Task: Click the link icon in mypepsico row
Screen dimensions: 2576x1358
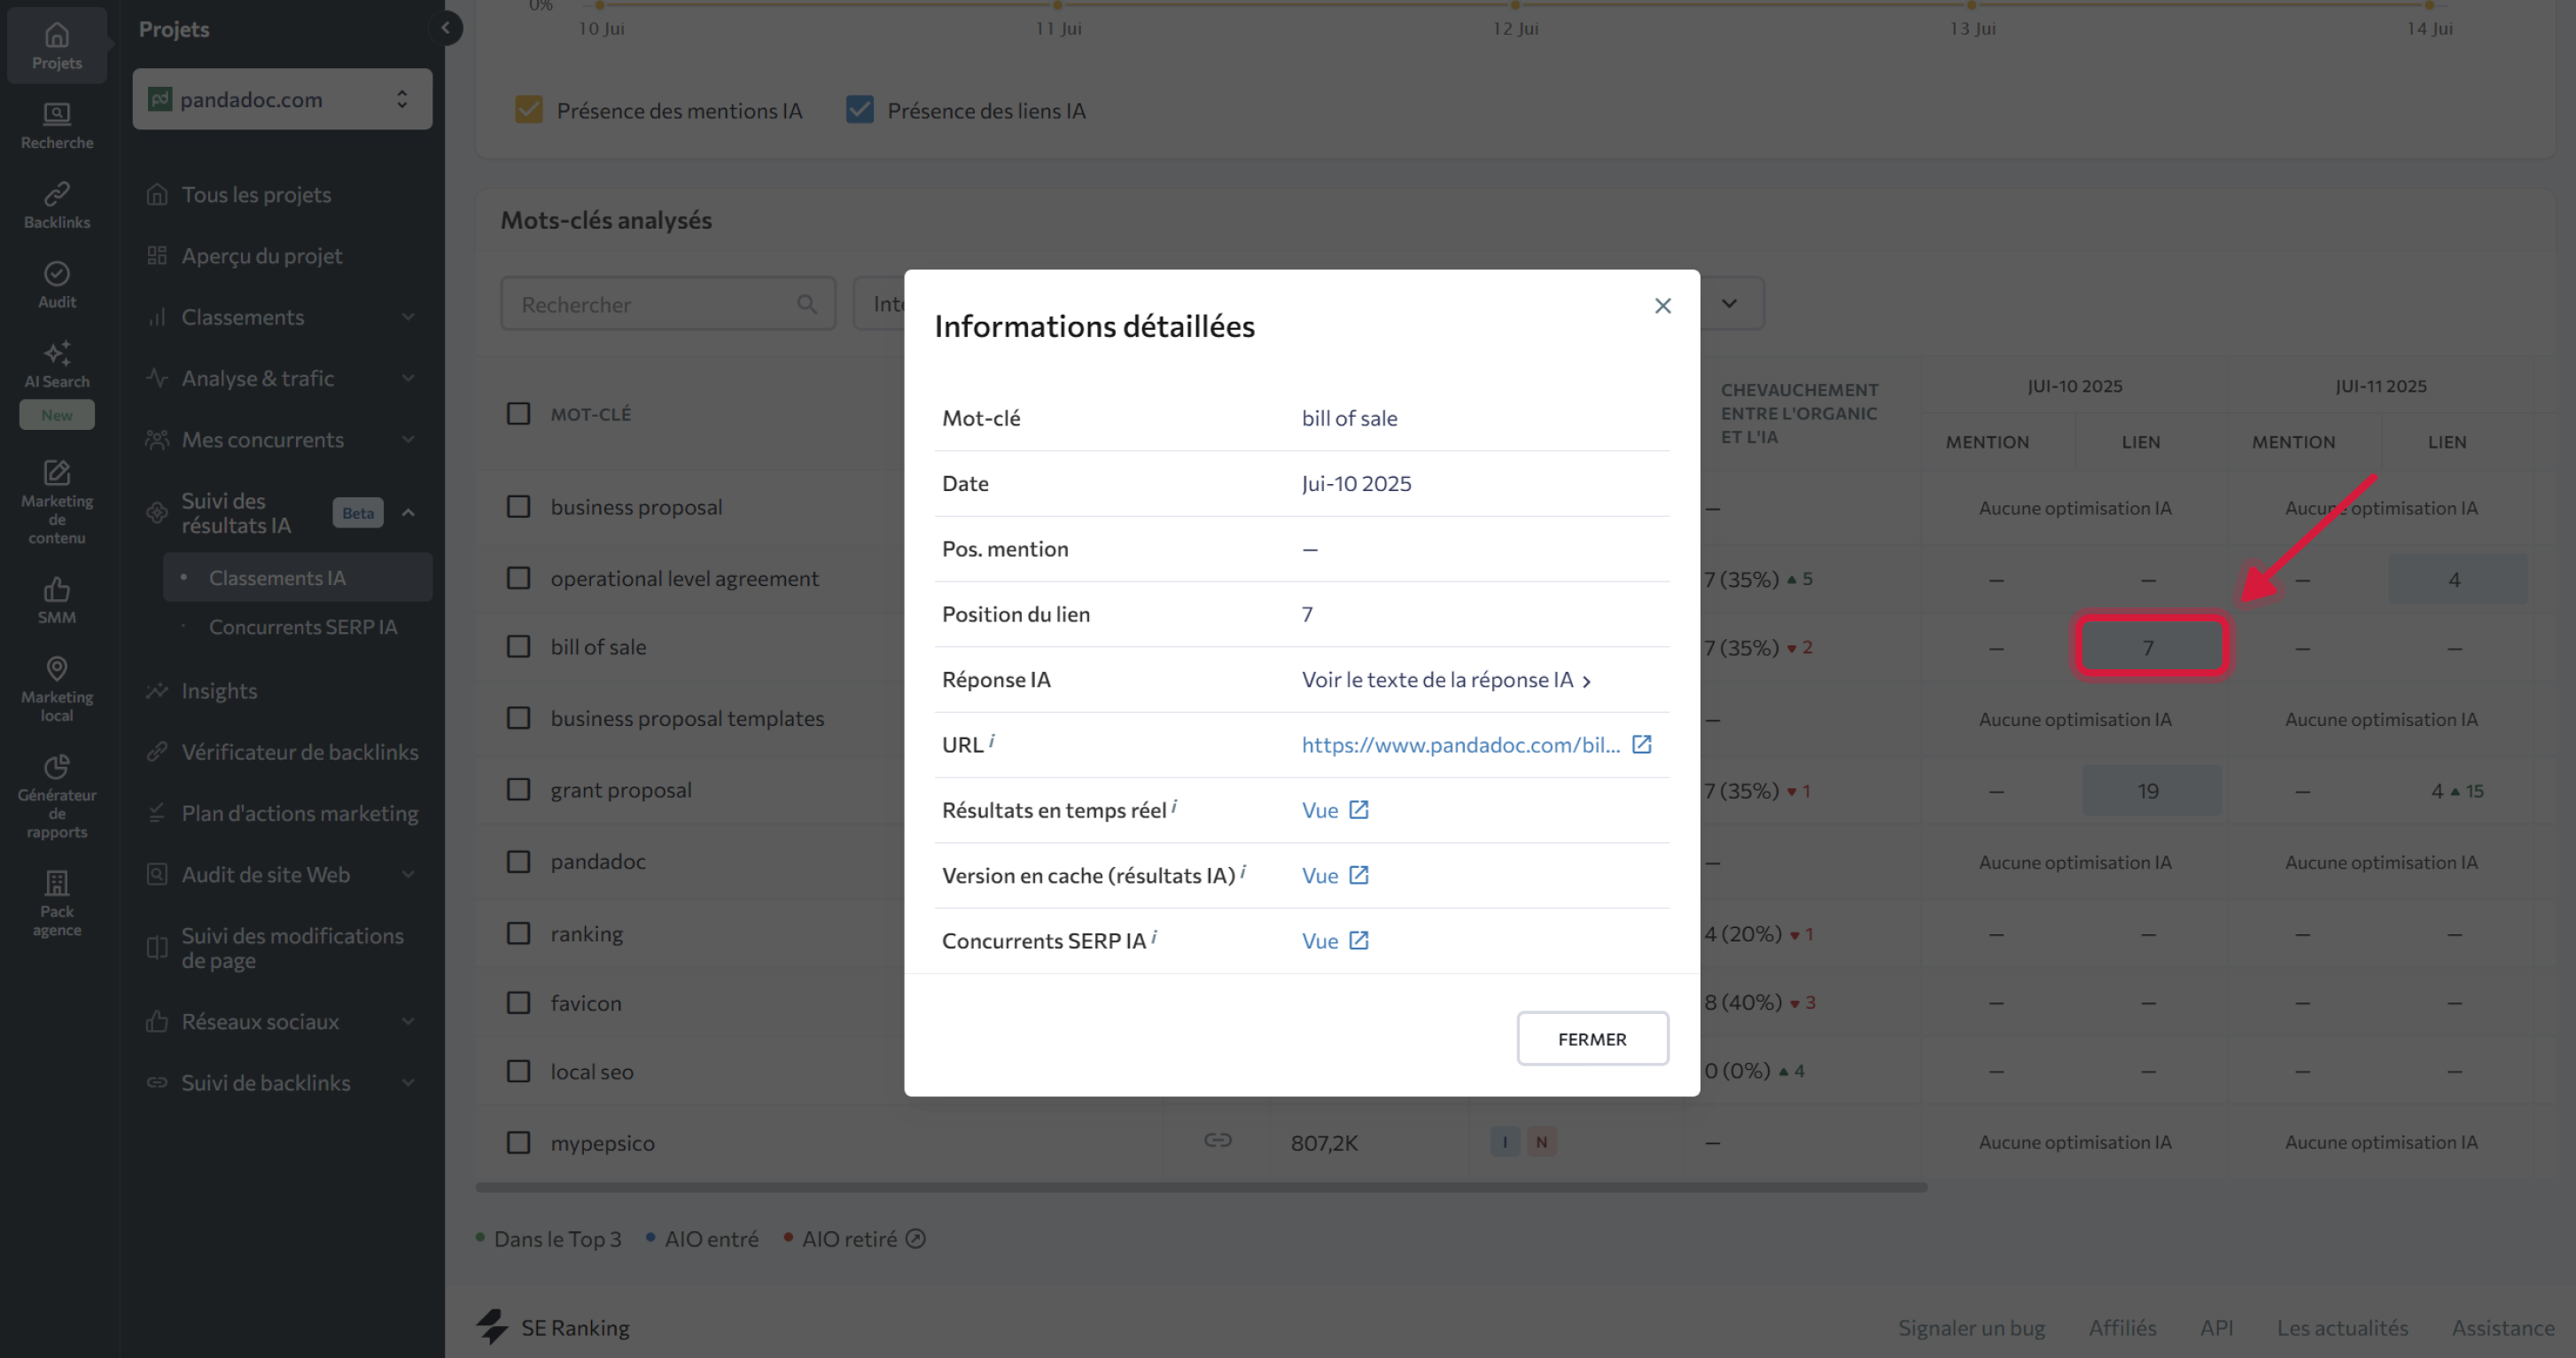Action: click(1217, 1140)
